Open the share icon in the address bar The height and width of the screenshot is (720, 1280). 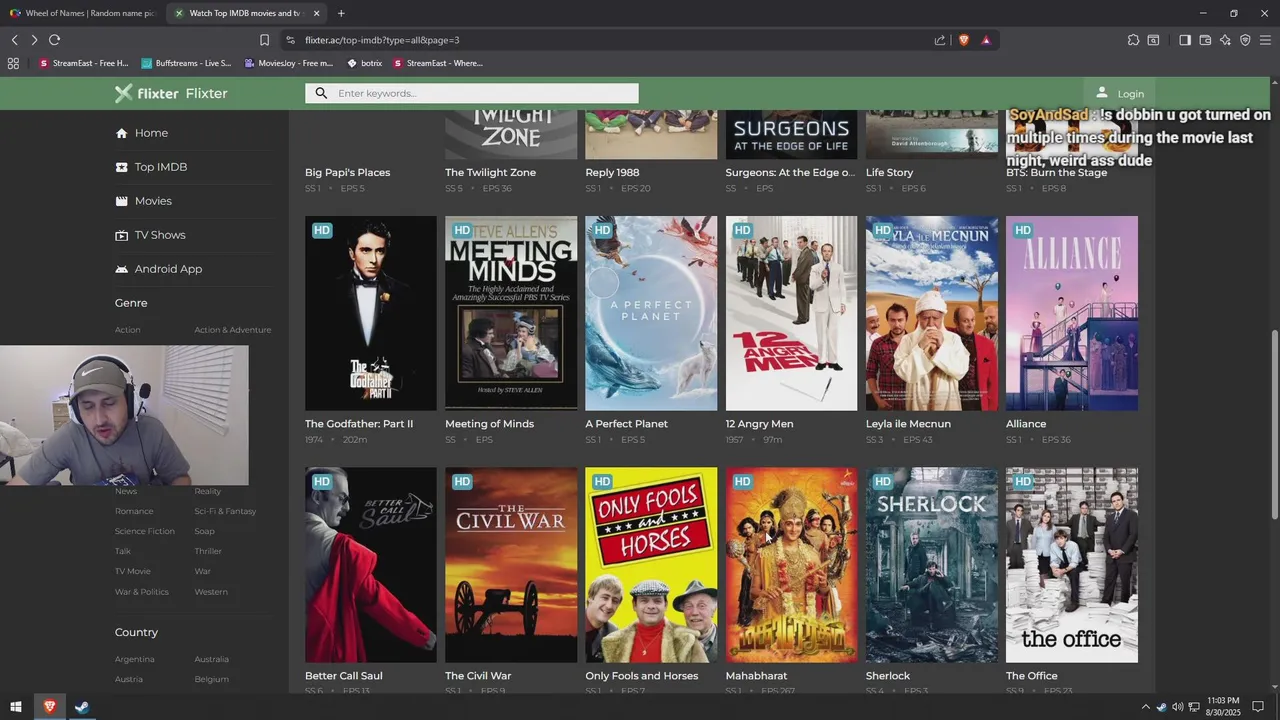[940, 40]
